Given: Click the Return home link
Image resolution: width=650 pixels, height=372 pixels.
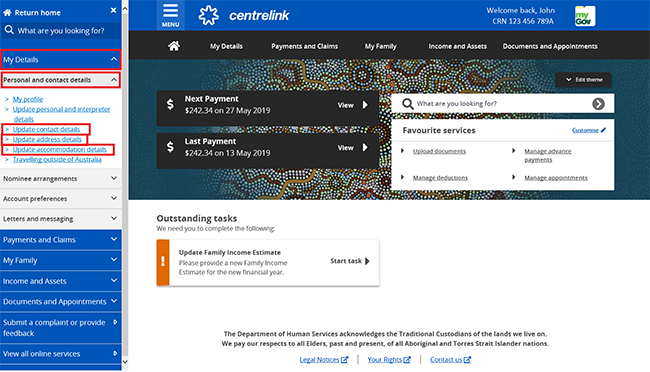Looking at the screenshot, I should click(x=37, y=13).
